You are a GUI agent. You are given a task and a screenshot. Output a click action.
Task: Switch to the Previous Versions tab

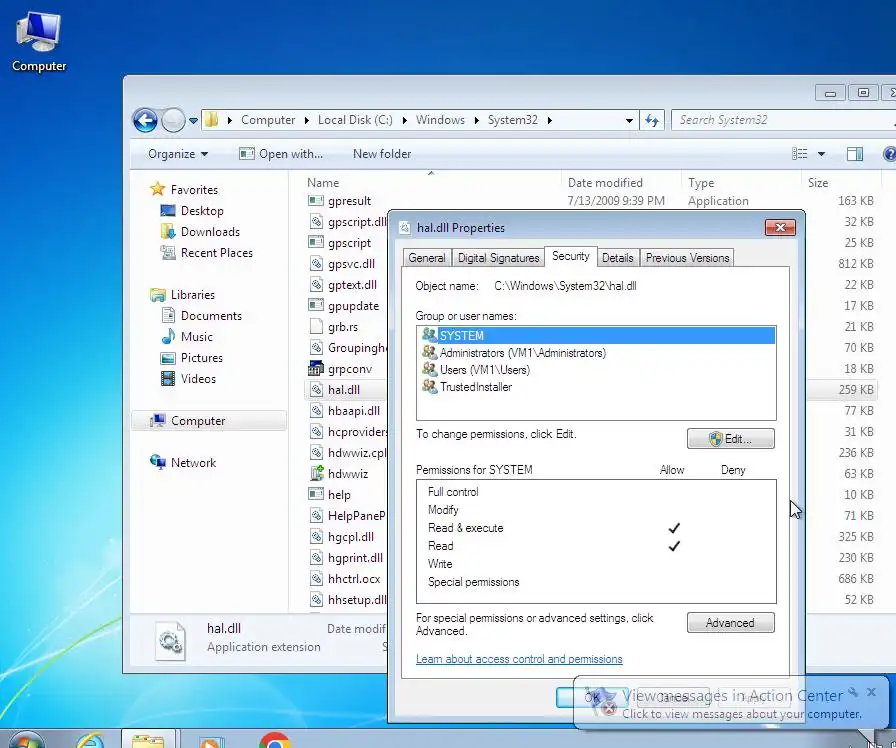[687, 258]
